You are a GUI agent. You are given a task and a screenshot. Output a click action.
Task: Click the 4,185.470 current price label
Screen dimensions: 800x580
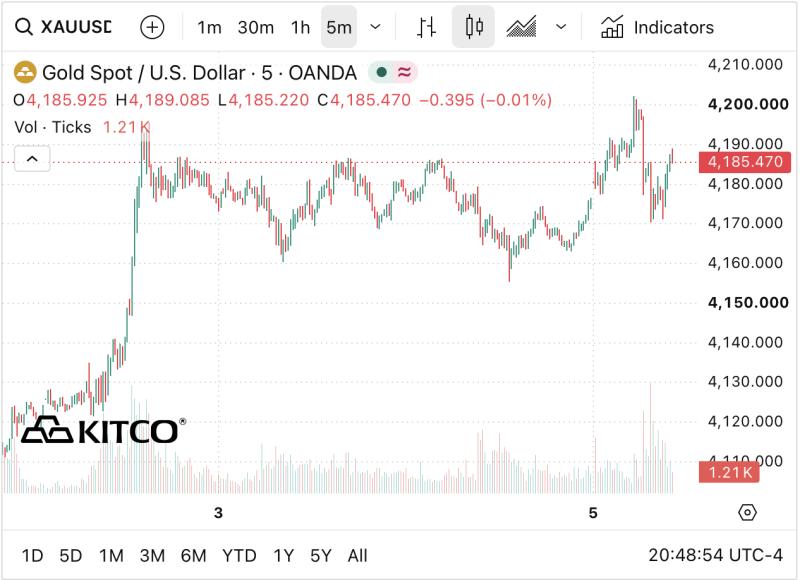(x=744, y=162)
